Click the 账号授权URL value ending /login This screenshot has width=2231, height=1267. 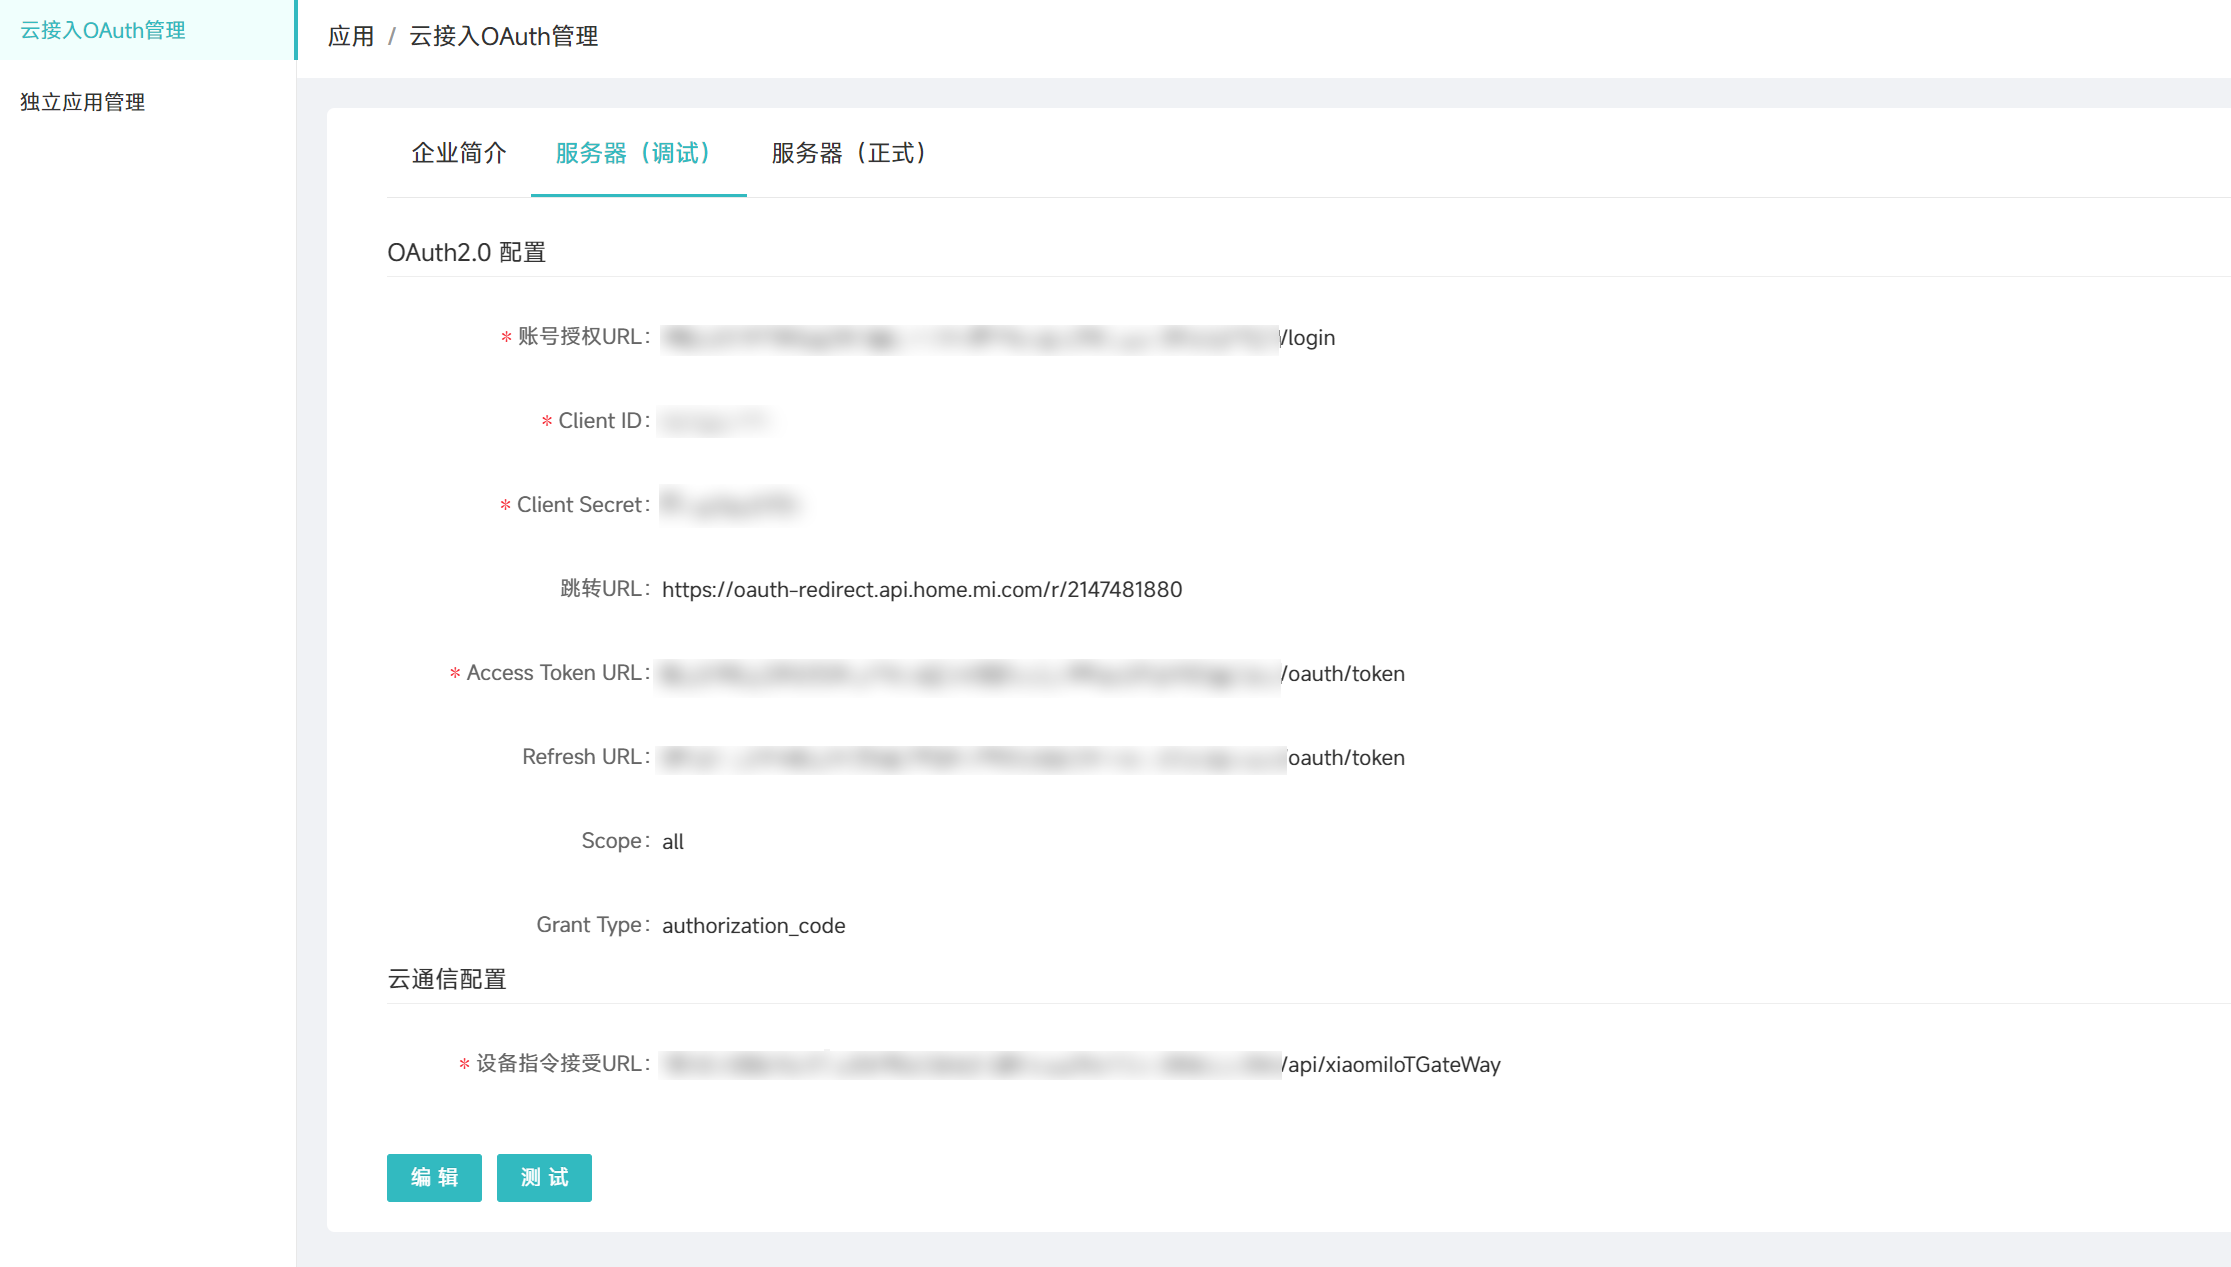coord(997,338)
